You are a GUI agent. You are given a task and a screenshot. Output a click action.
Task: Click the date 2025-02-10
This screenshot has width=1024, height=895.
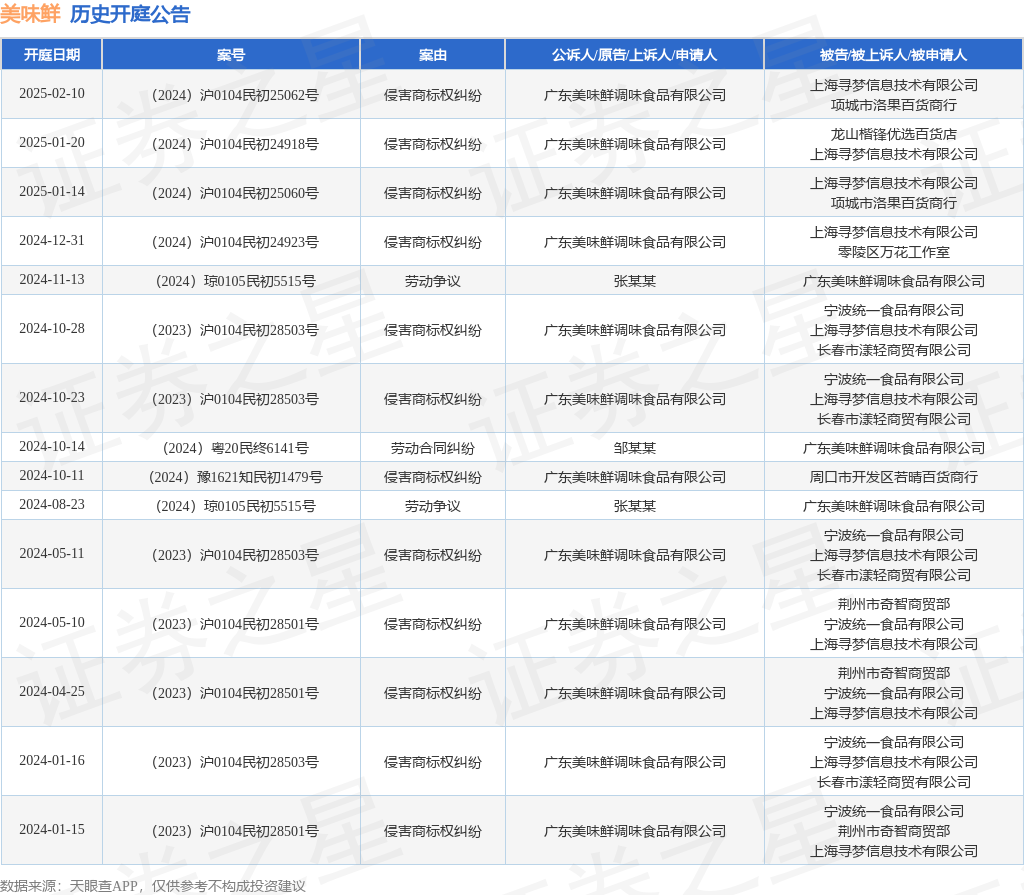(52, 93)
